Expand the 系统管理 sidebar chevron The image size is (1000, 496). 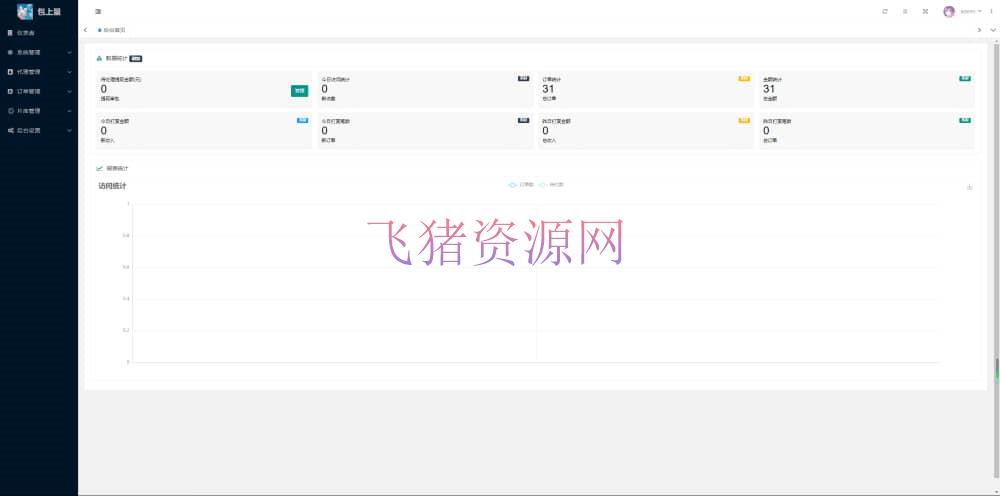click(70, 52)
